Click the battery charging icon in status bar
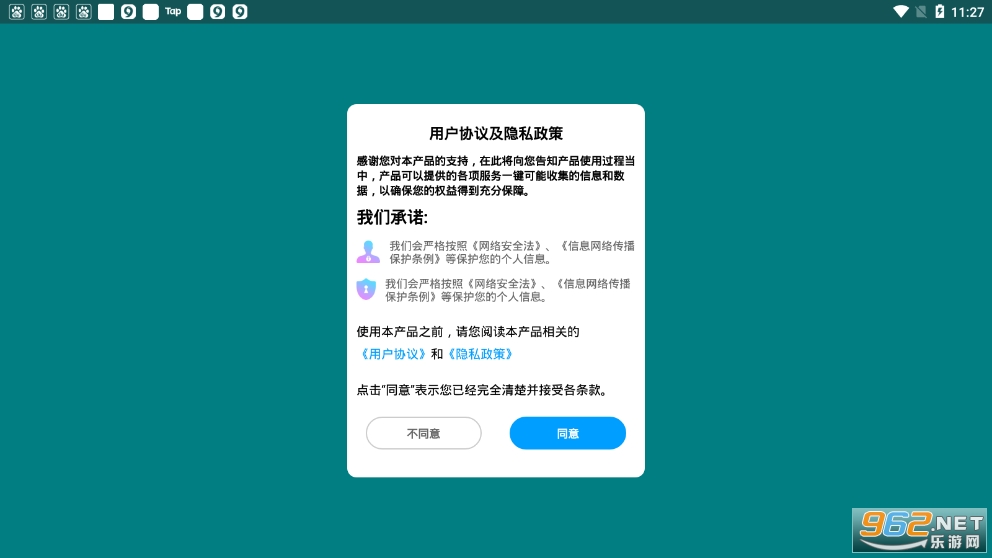 pyautogui.click(x=939, y=11)
